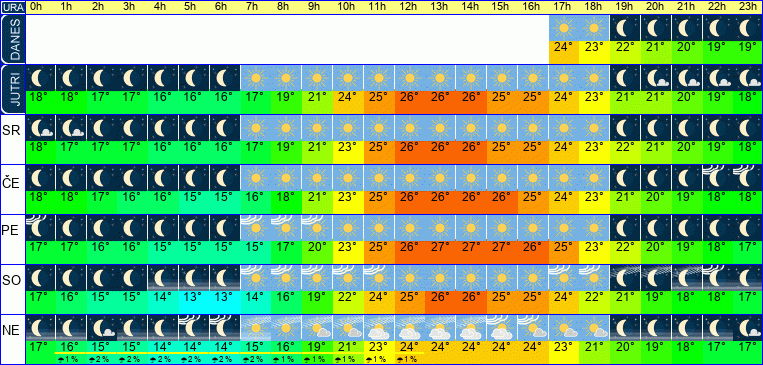Open the windy moon icon for ČE at 22h

(x=718, y=178)
